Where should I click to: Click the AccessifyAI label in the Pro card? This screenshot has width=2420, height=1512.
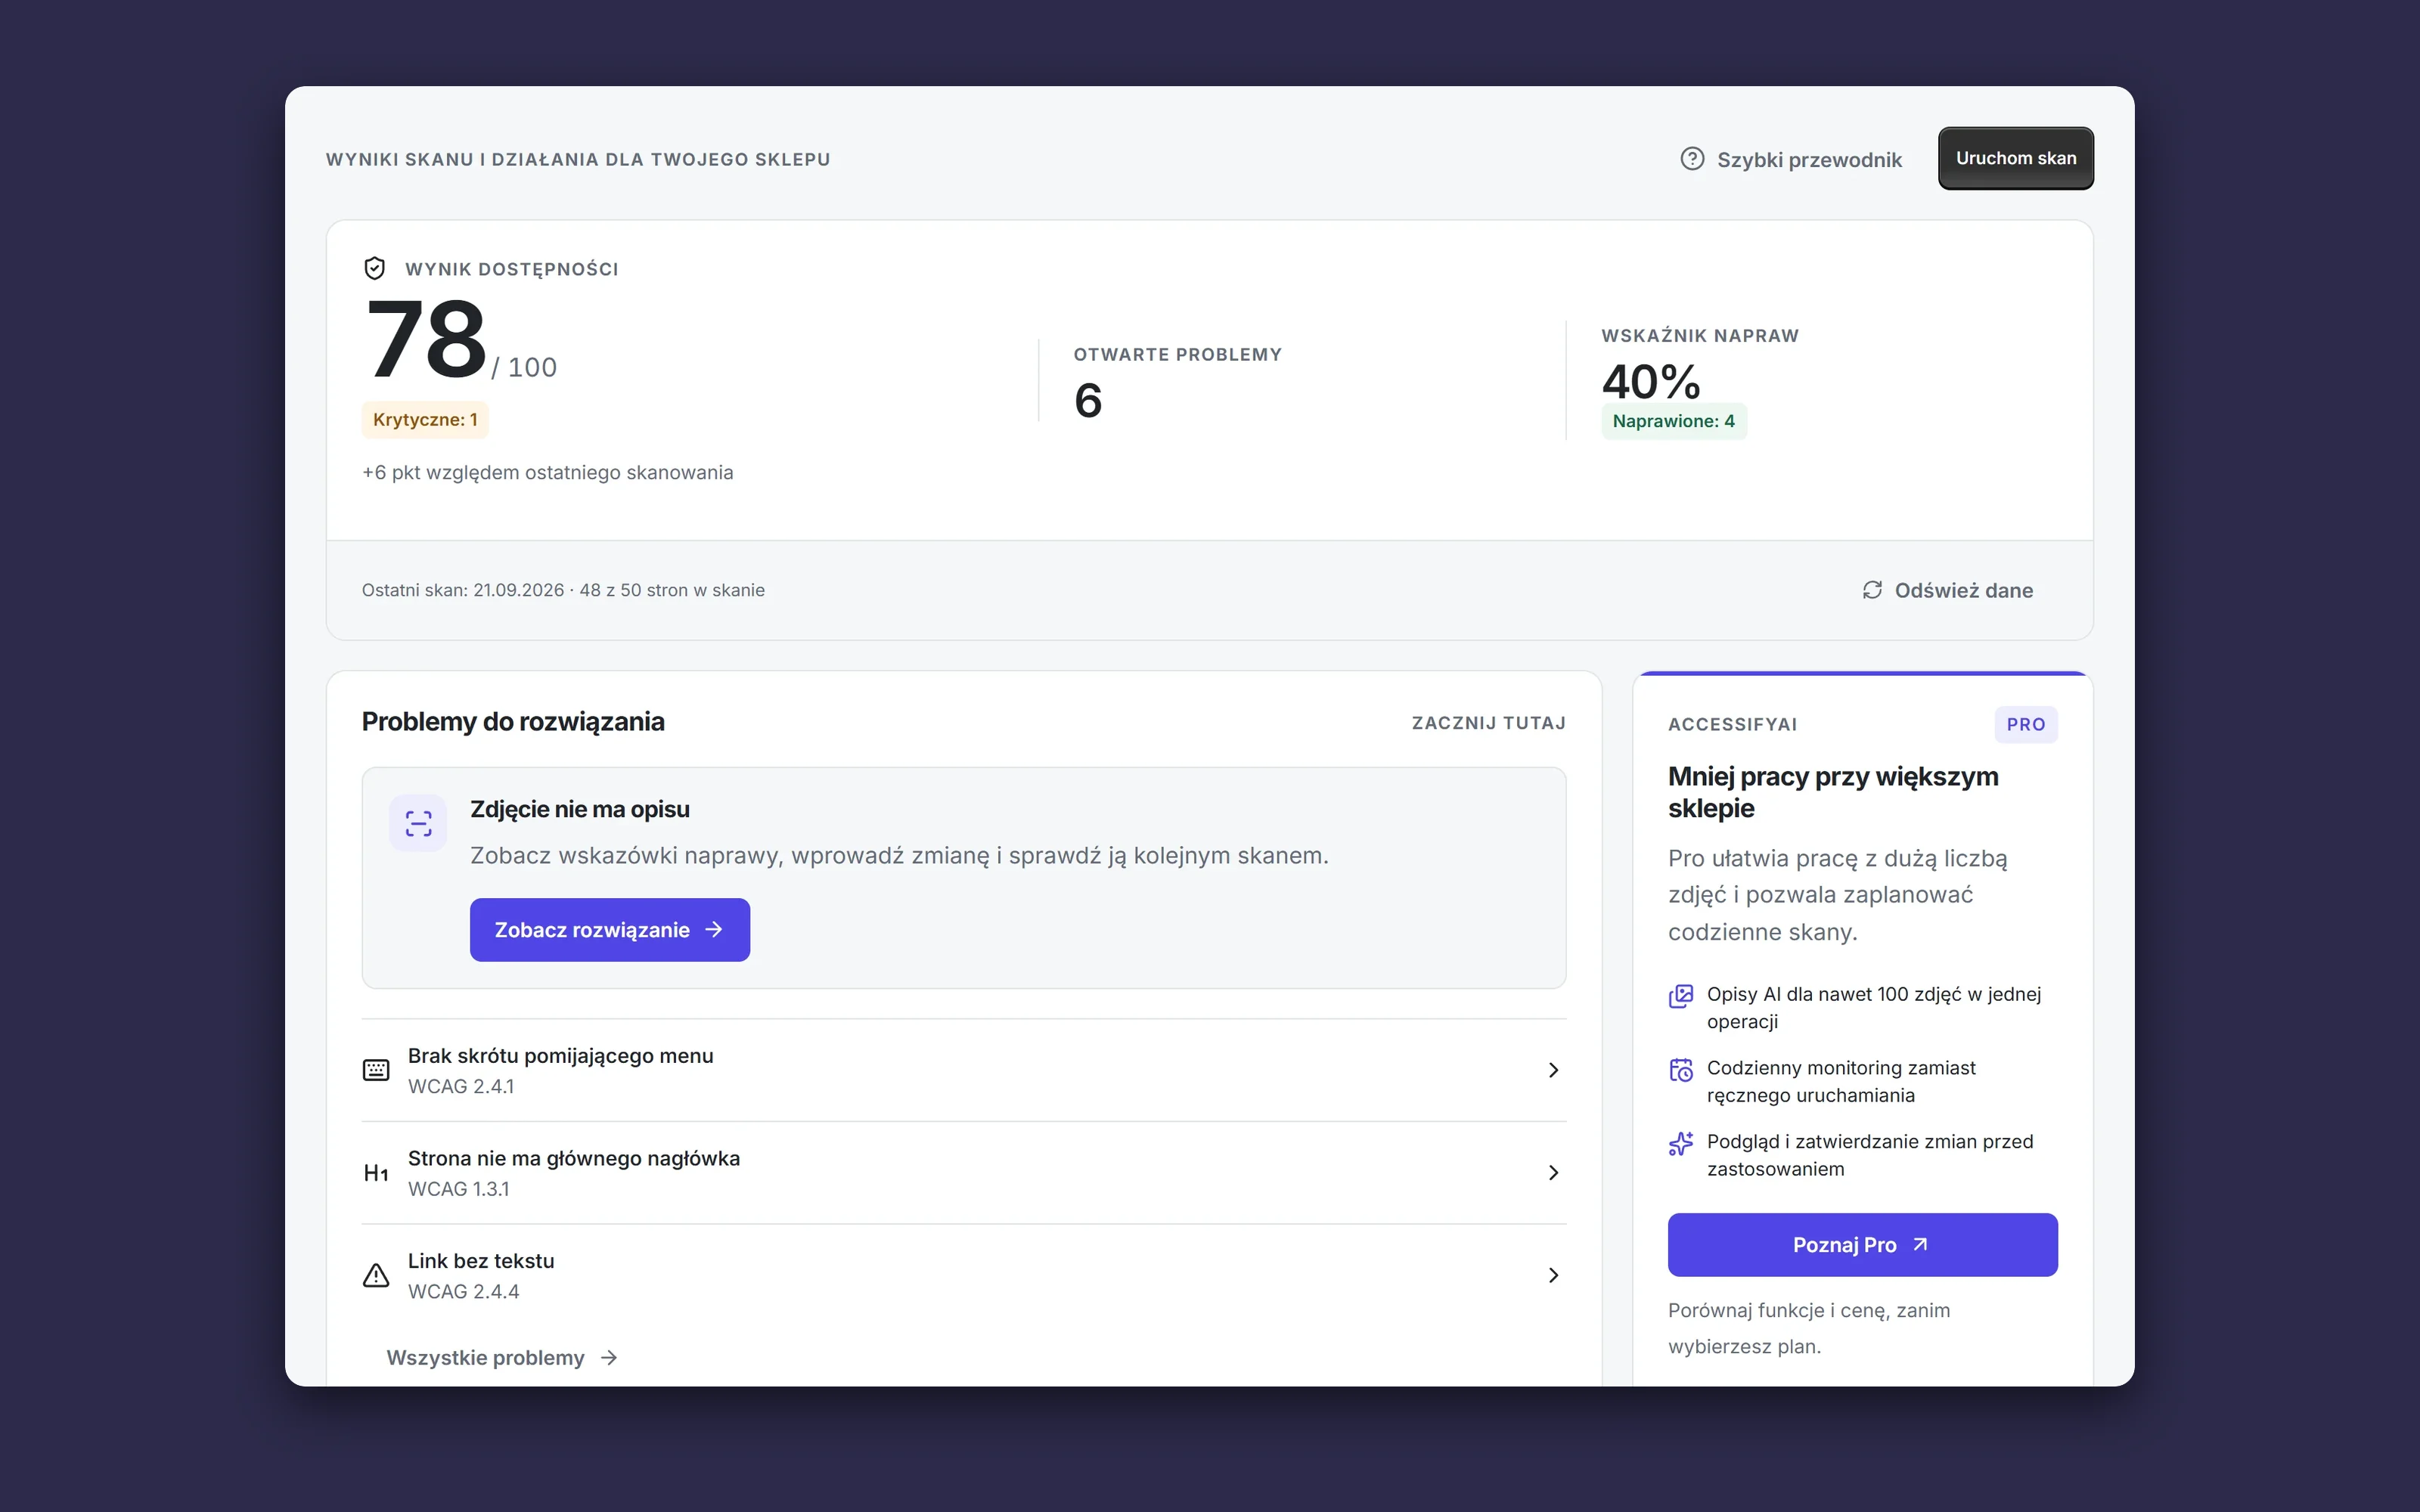[1733, 724]
